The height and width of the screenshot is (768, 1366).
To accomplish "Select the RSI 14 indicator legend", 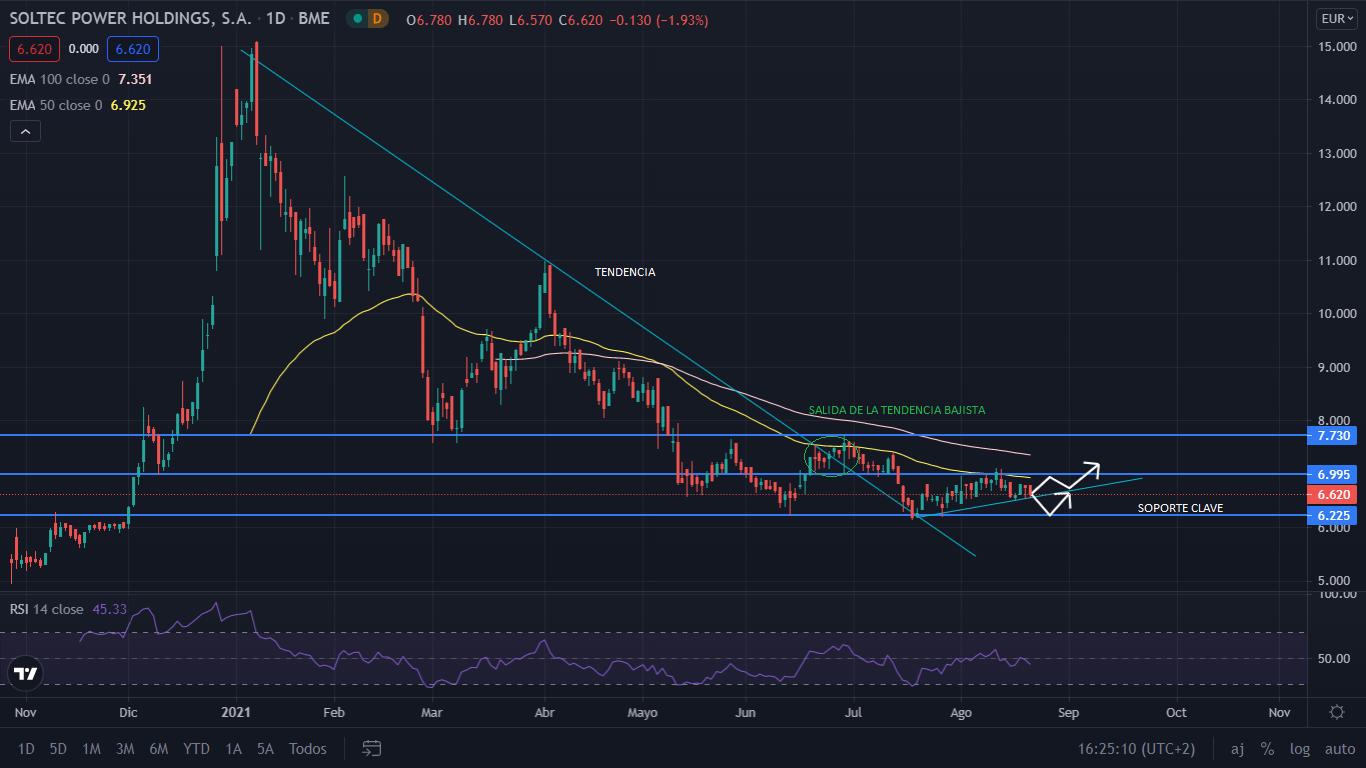I will coord(47,609).
